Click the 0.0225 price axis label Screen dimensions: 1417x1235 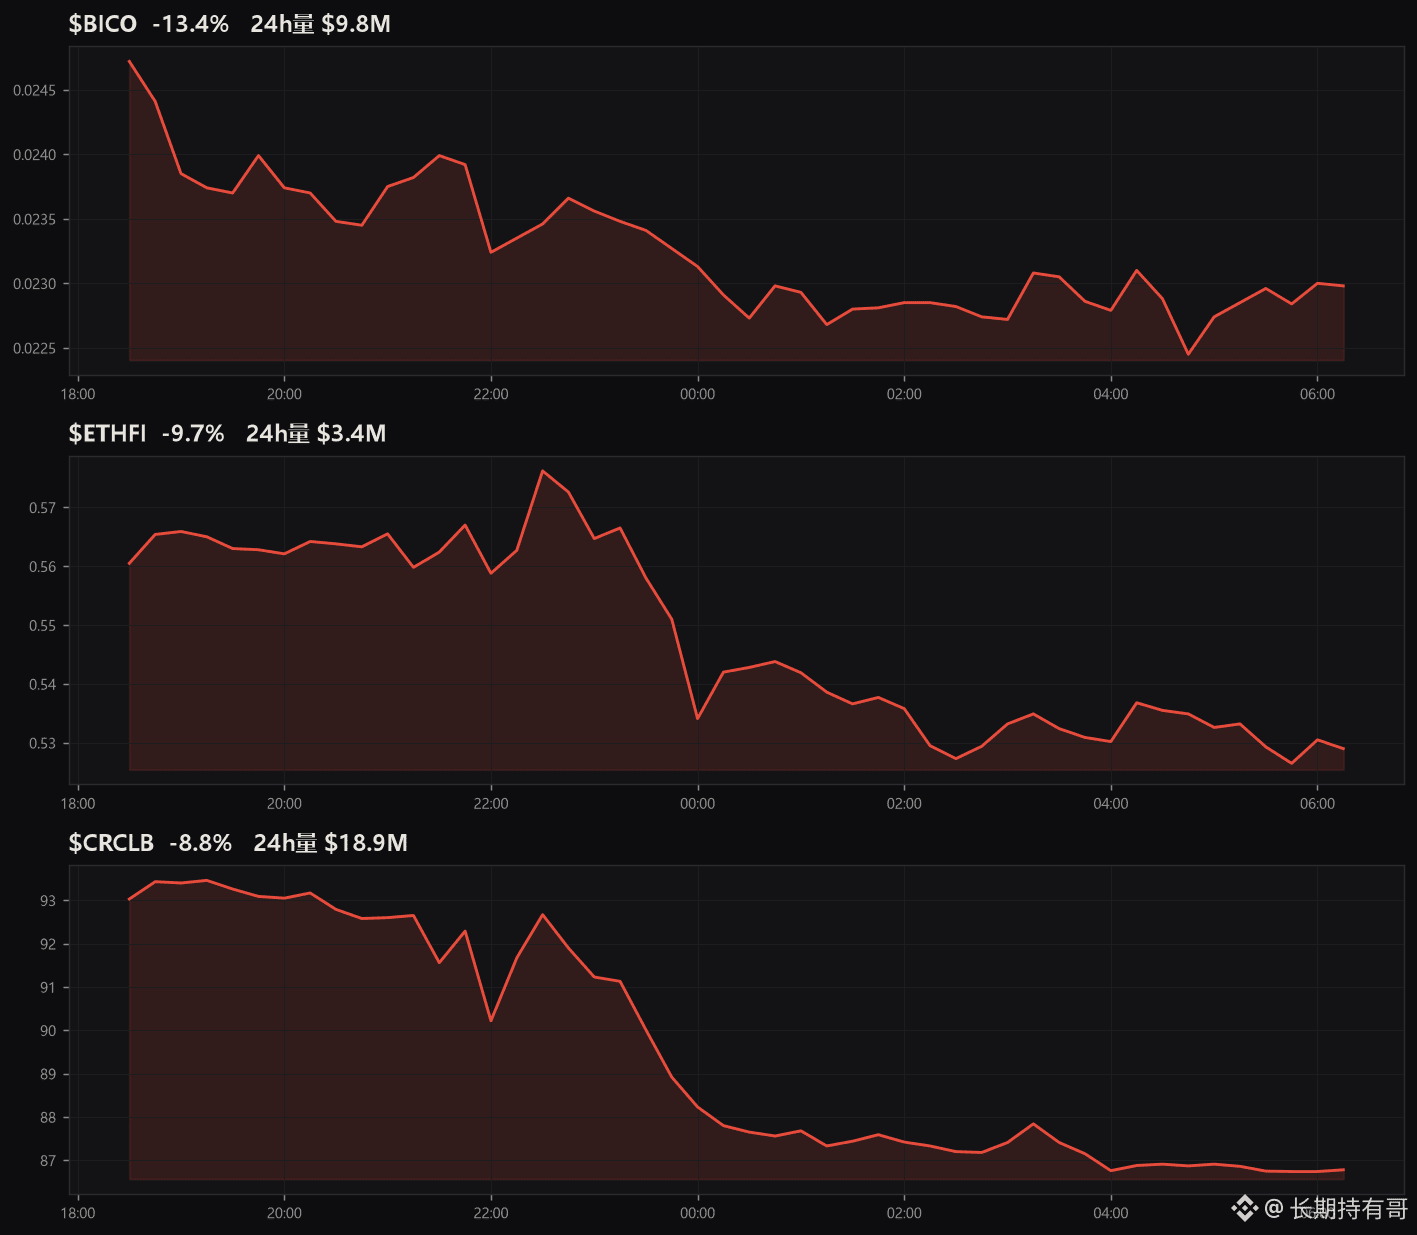34,349
